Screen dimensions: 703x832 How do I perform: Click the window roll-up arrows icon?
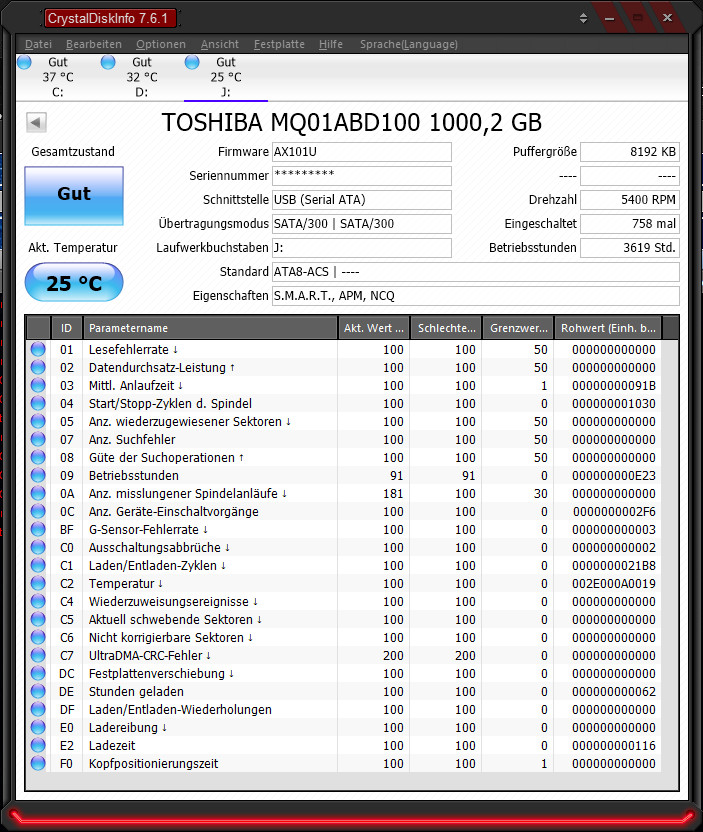[x=584, y=18]
